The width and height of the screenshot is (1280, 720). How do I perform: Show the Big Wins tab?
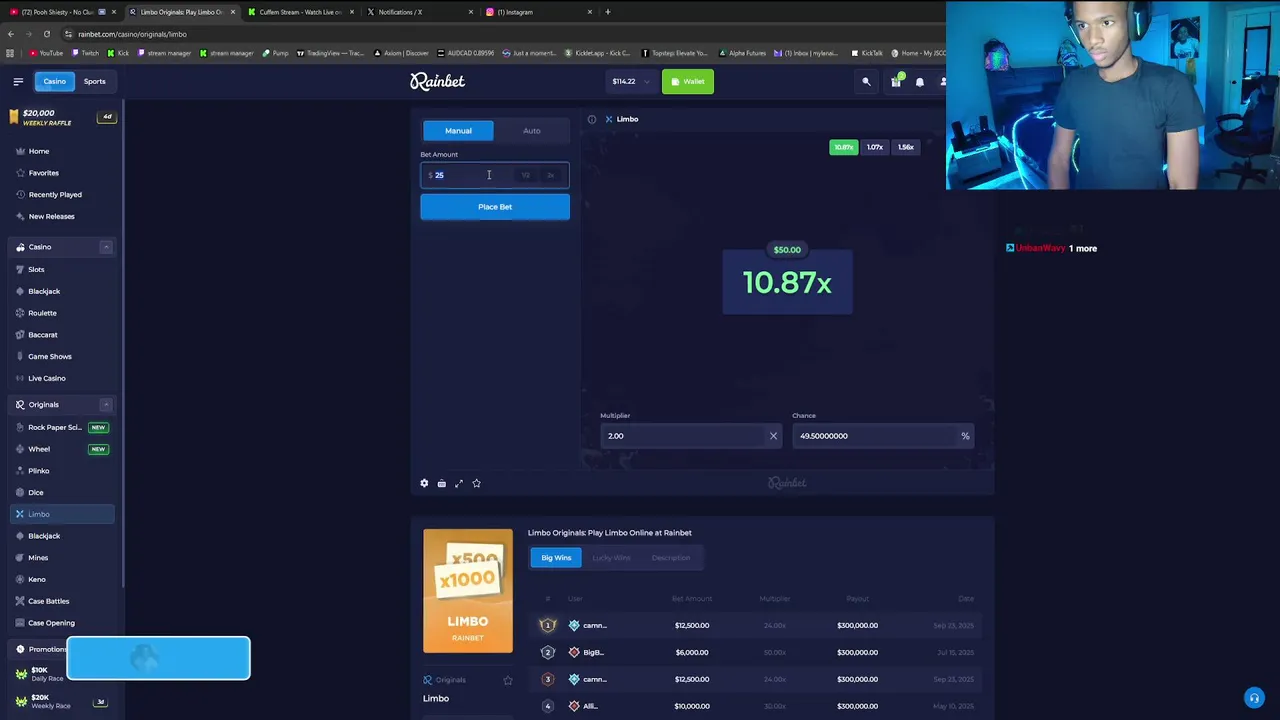pos(556,558)
